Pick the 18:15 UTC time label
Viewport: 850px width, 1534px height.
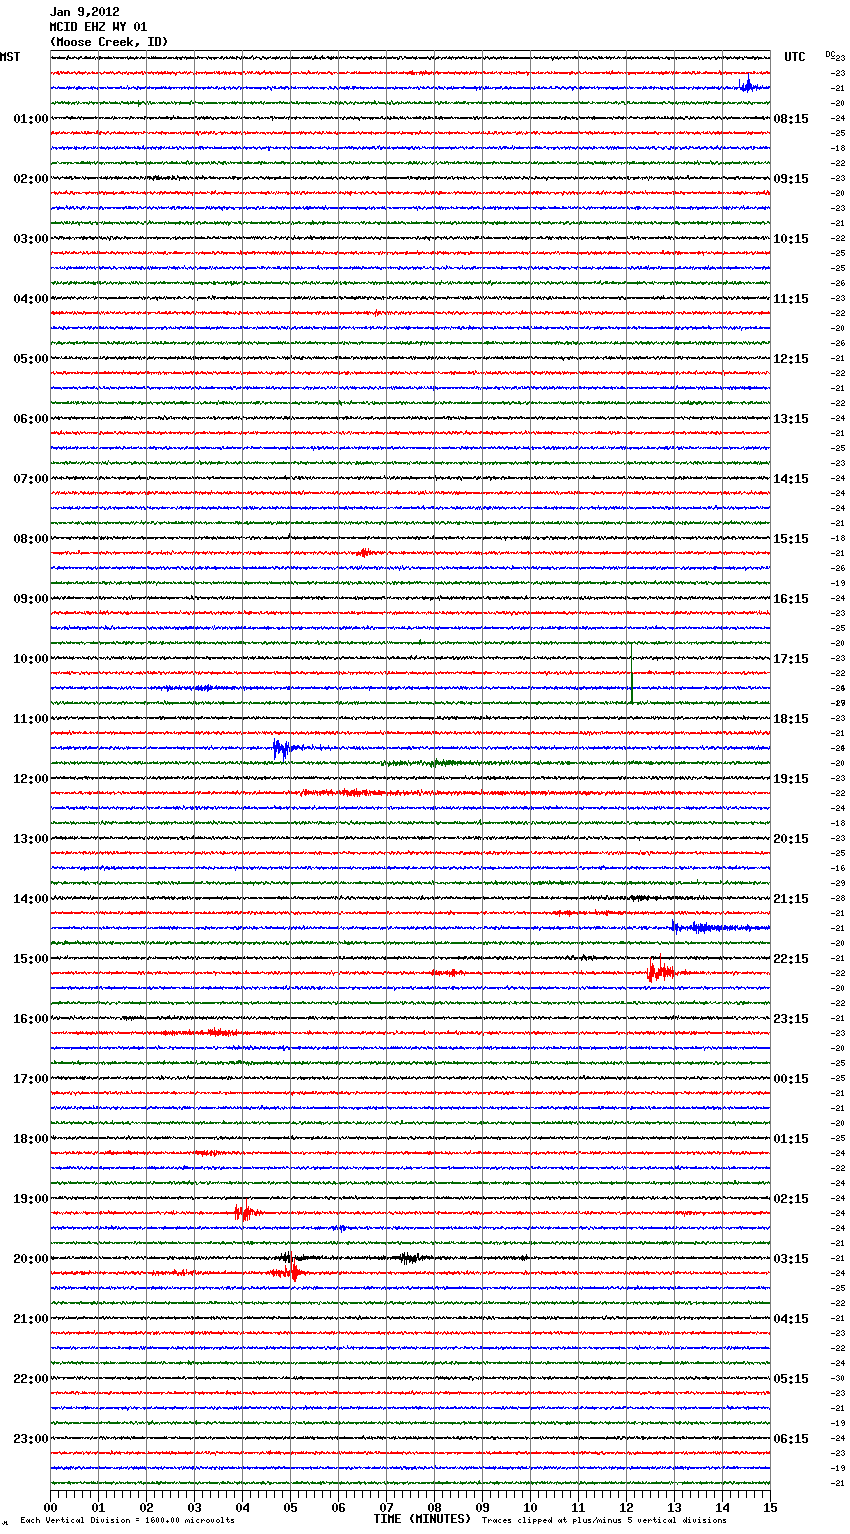tap(791, 719)
